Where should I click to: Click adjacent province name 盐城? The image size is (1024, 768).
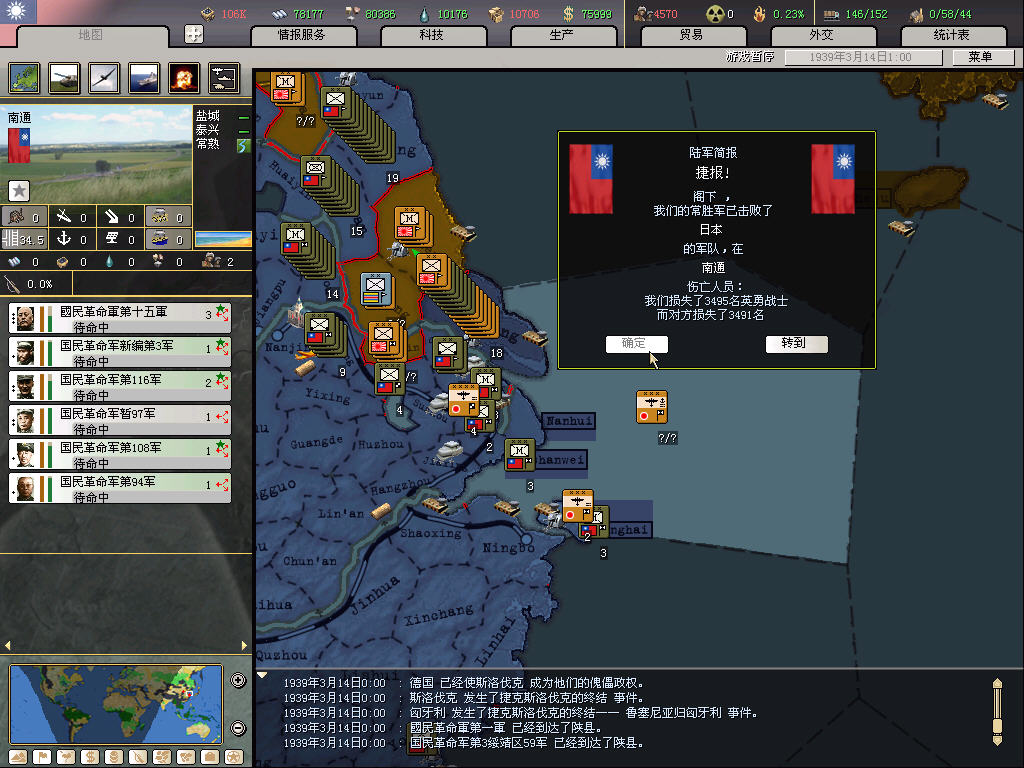pyautogui.click(x=208, y=116)
